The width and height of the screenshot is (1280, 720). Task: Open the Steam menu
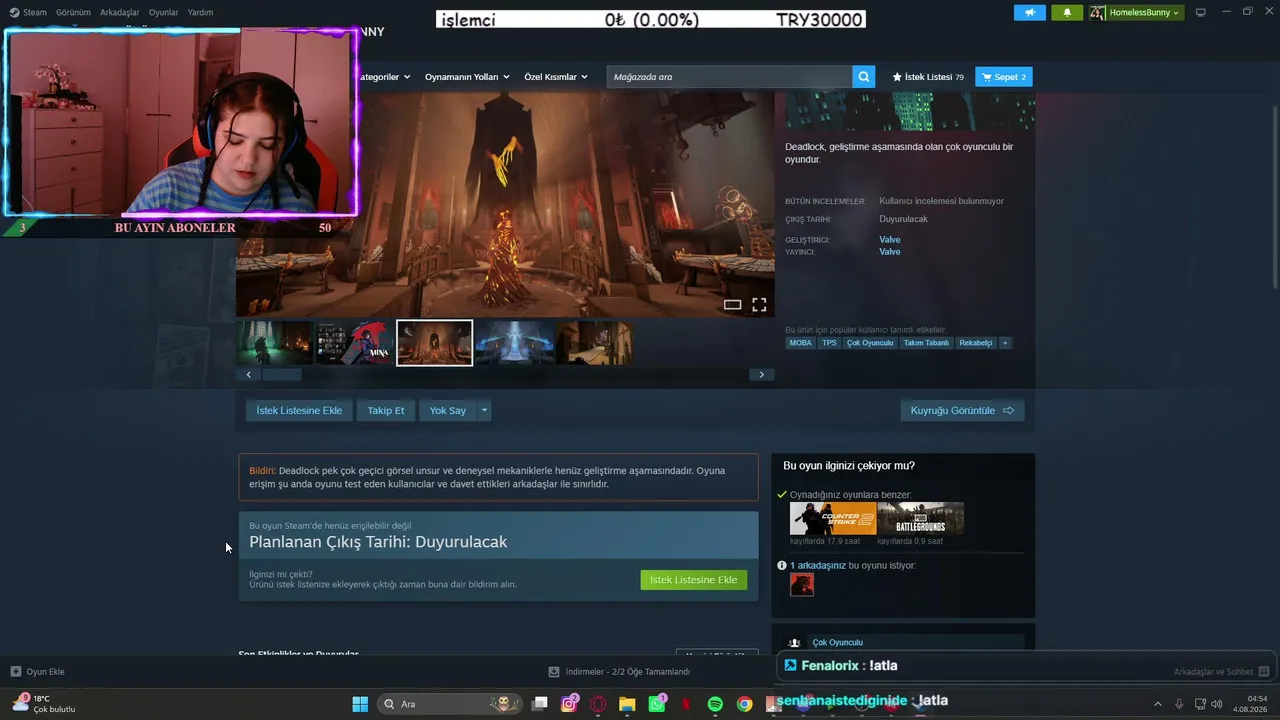(x=35, y=13)
